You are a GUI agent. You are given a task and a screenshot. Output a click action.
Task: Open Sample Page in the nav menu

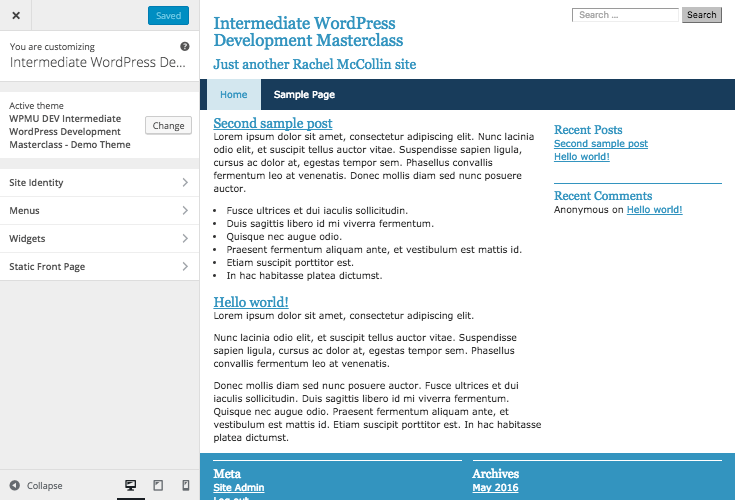(304, 95)
